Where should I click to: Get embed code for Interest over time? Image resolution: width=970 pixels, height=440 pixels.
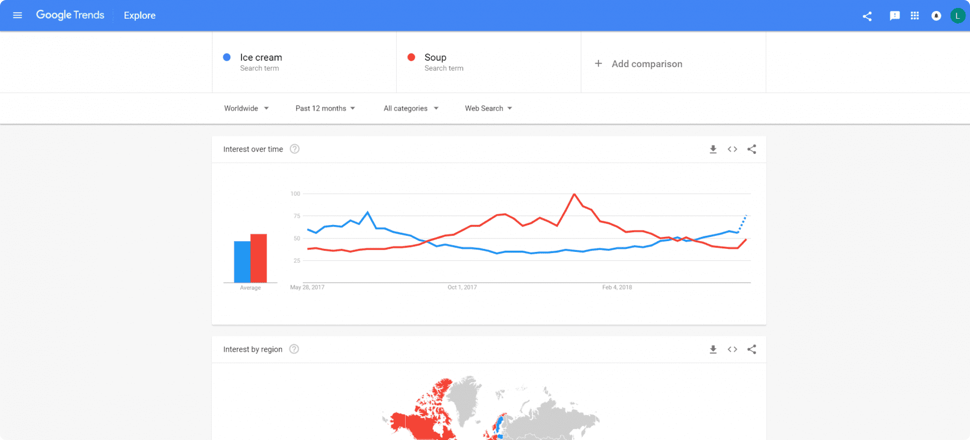tap(732, 149)
